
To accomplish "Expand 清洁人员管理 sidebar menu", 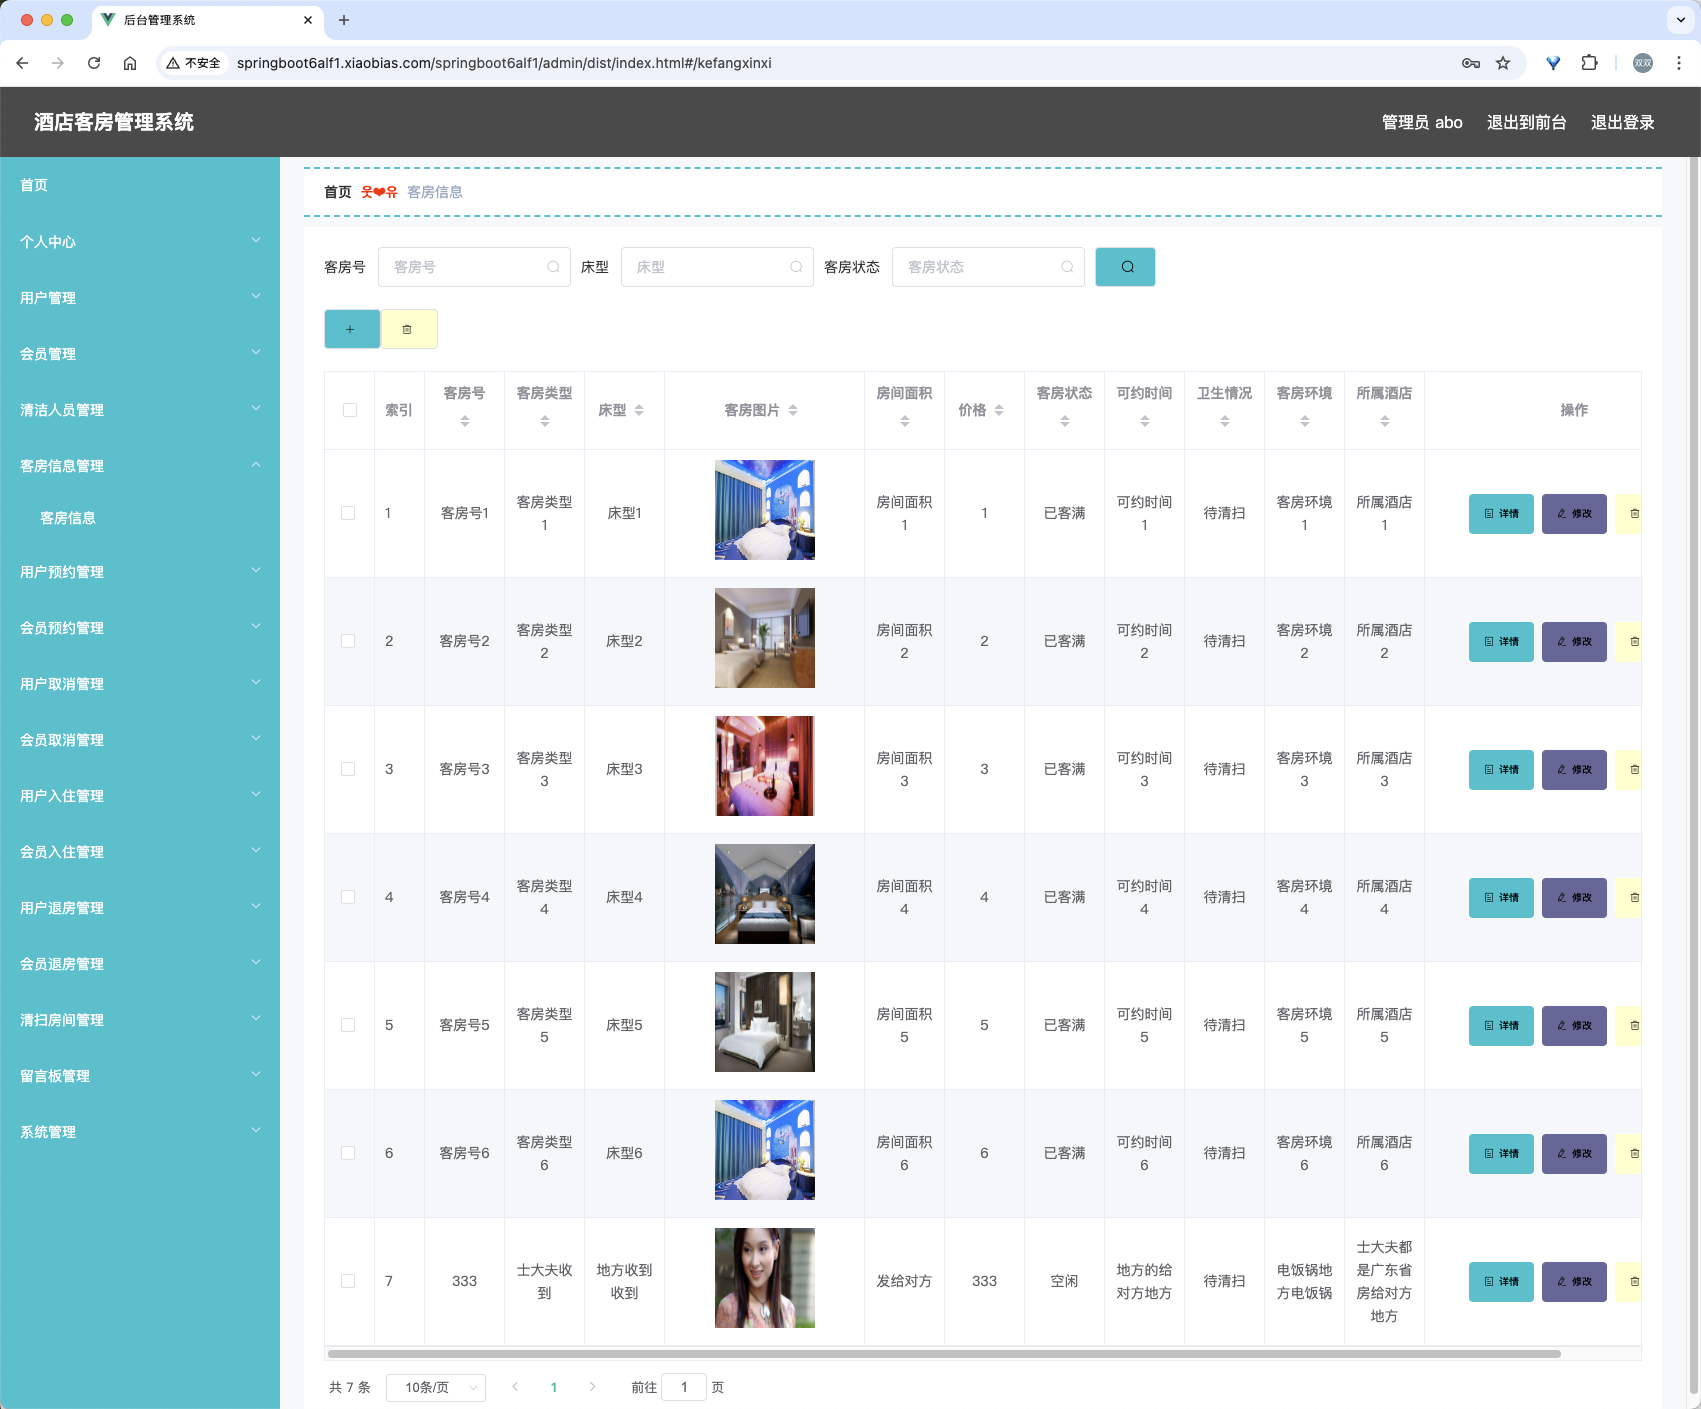I will click(x=140, y=410).
